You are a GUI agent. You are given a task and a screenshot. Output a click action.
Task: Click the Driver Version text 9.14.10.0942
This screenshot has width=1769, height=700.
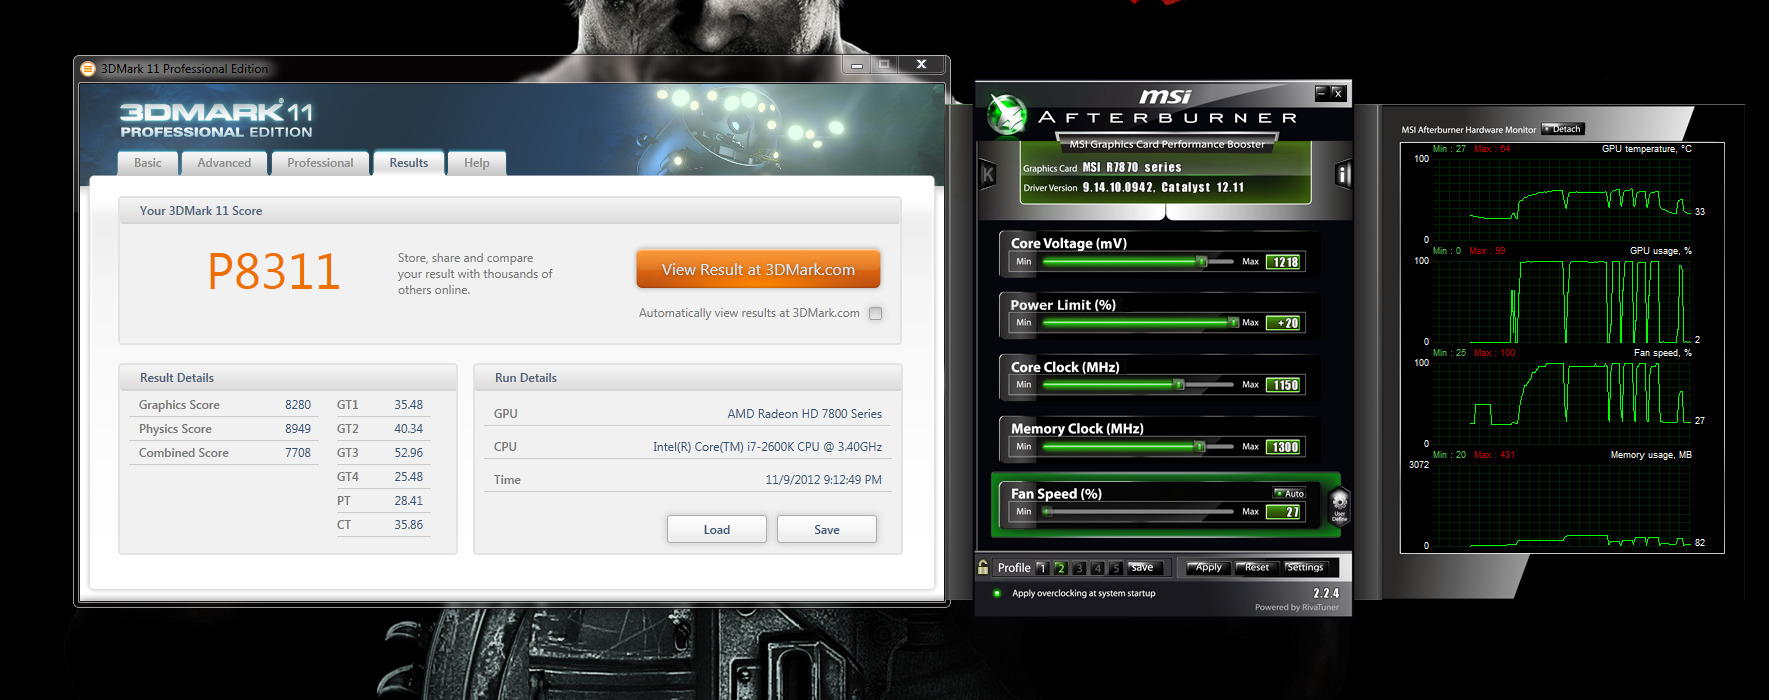click(1118, 187)
